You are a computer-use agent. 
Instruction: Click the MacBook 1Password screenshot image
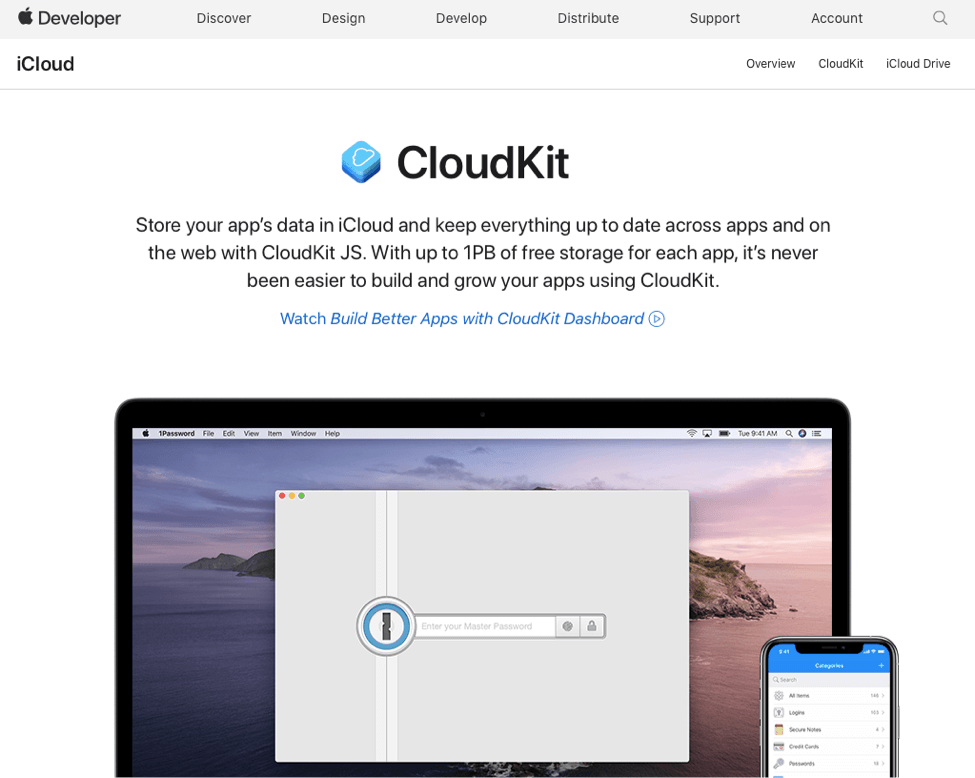[483, 588]
